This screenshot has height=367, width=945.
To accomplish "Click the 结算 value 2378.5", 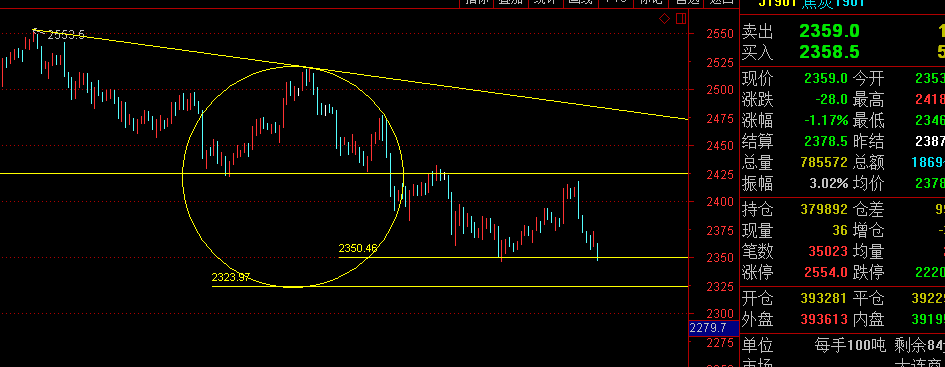I will click(826, 141).
